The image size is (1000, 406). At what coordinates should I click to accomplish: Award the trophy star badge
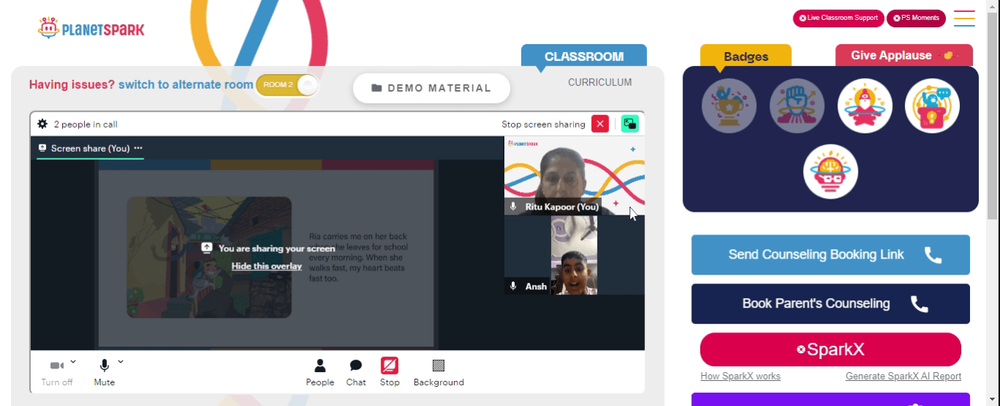[729, 106]
